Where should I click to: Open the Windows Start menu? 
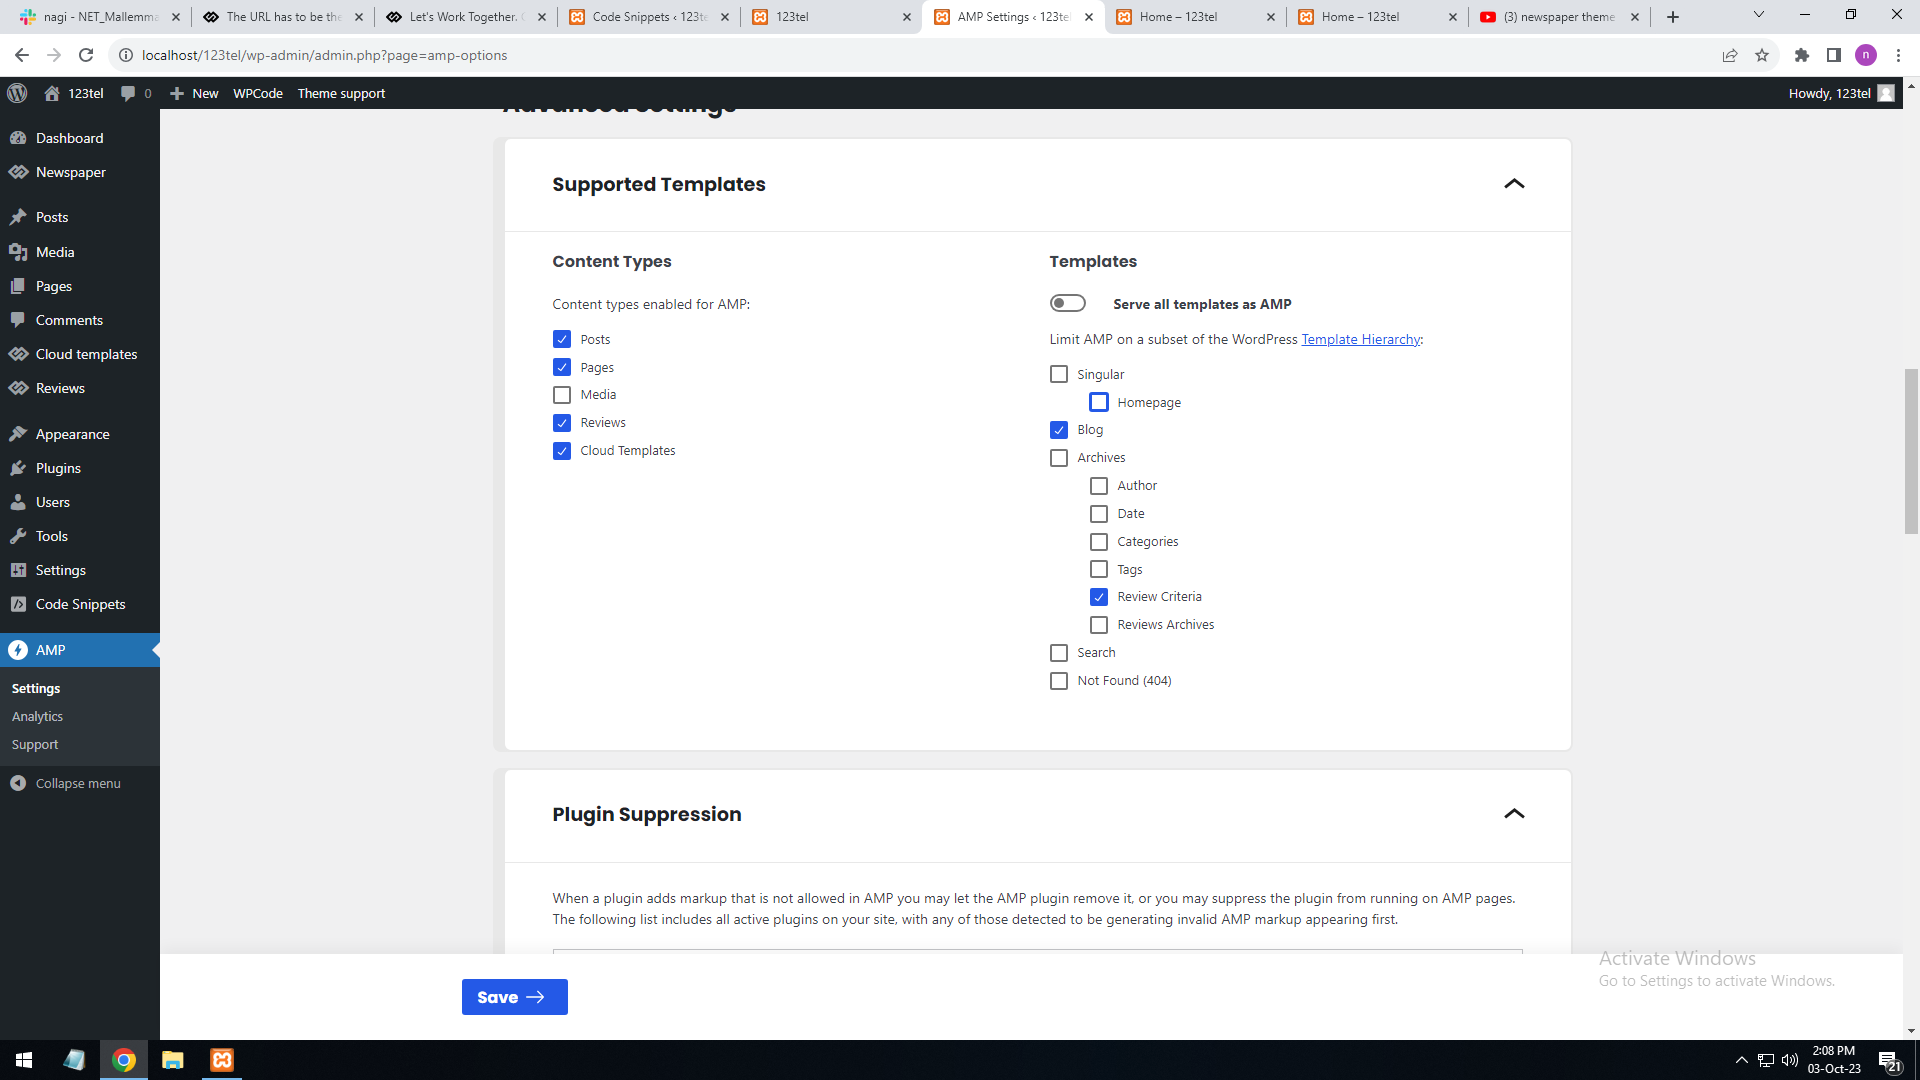24,1060
